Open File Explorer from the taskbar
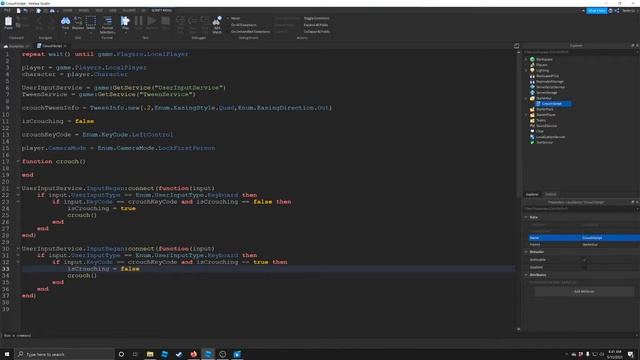The width and height of the screenshot is (640, 360). pos(150,354)
